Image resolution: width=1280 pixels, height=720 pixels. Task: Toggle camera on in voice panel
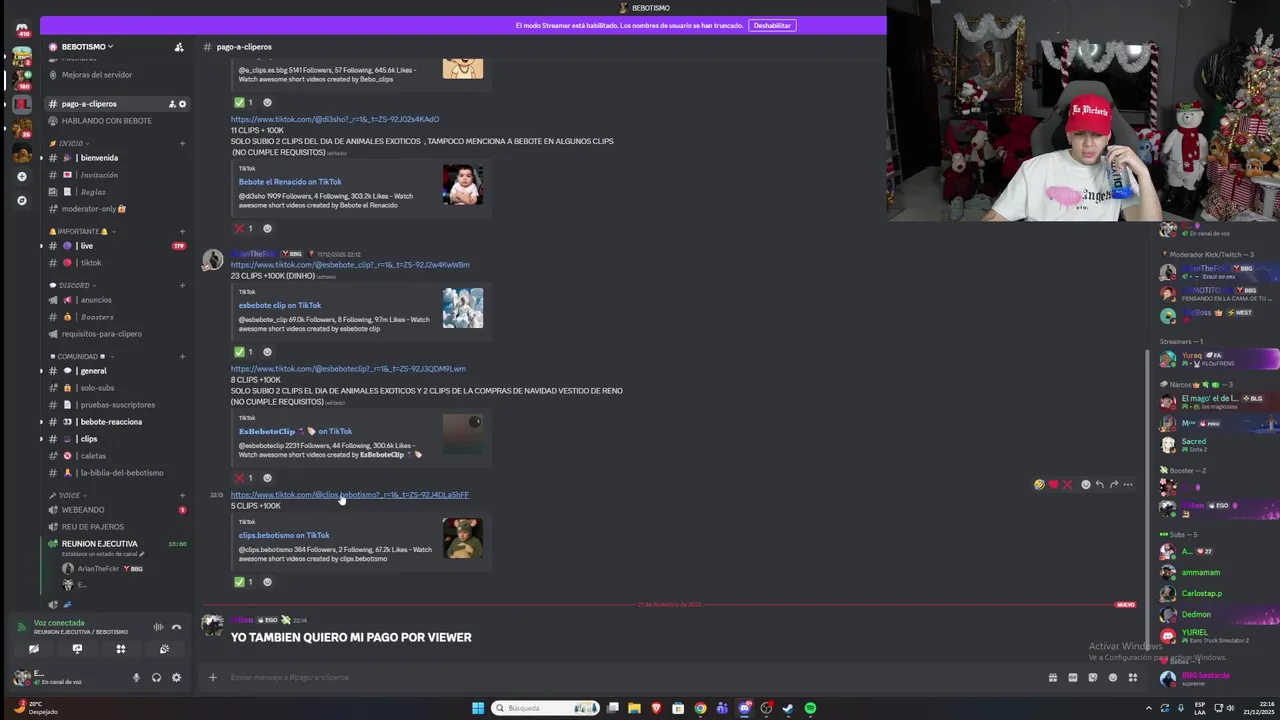tap(33, 649)
